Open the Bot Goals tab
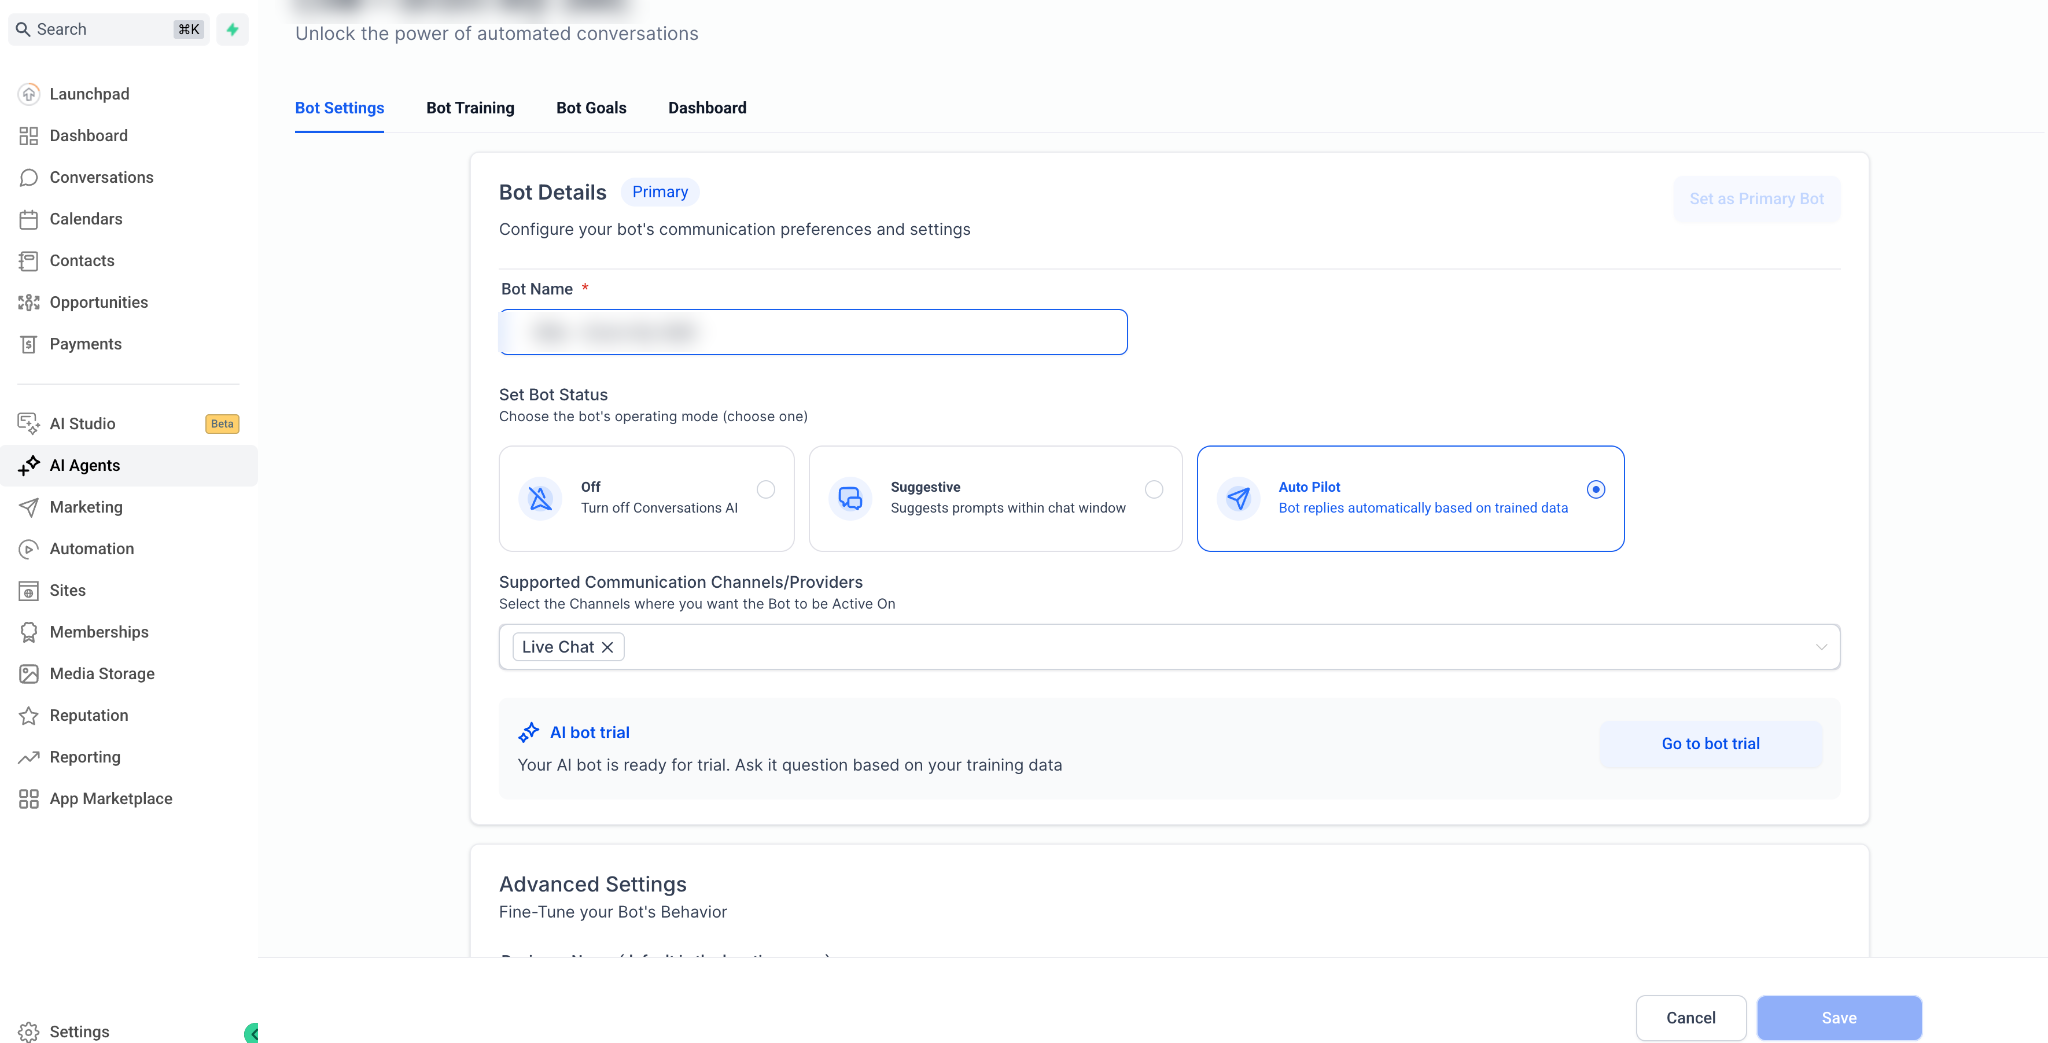 click(591, 108)
